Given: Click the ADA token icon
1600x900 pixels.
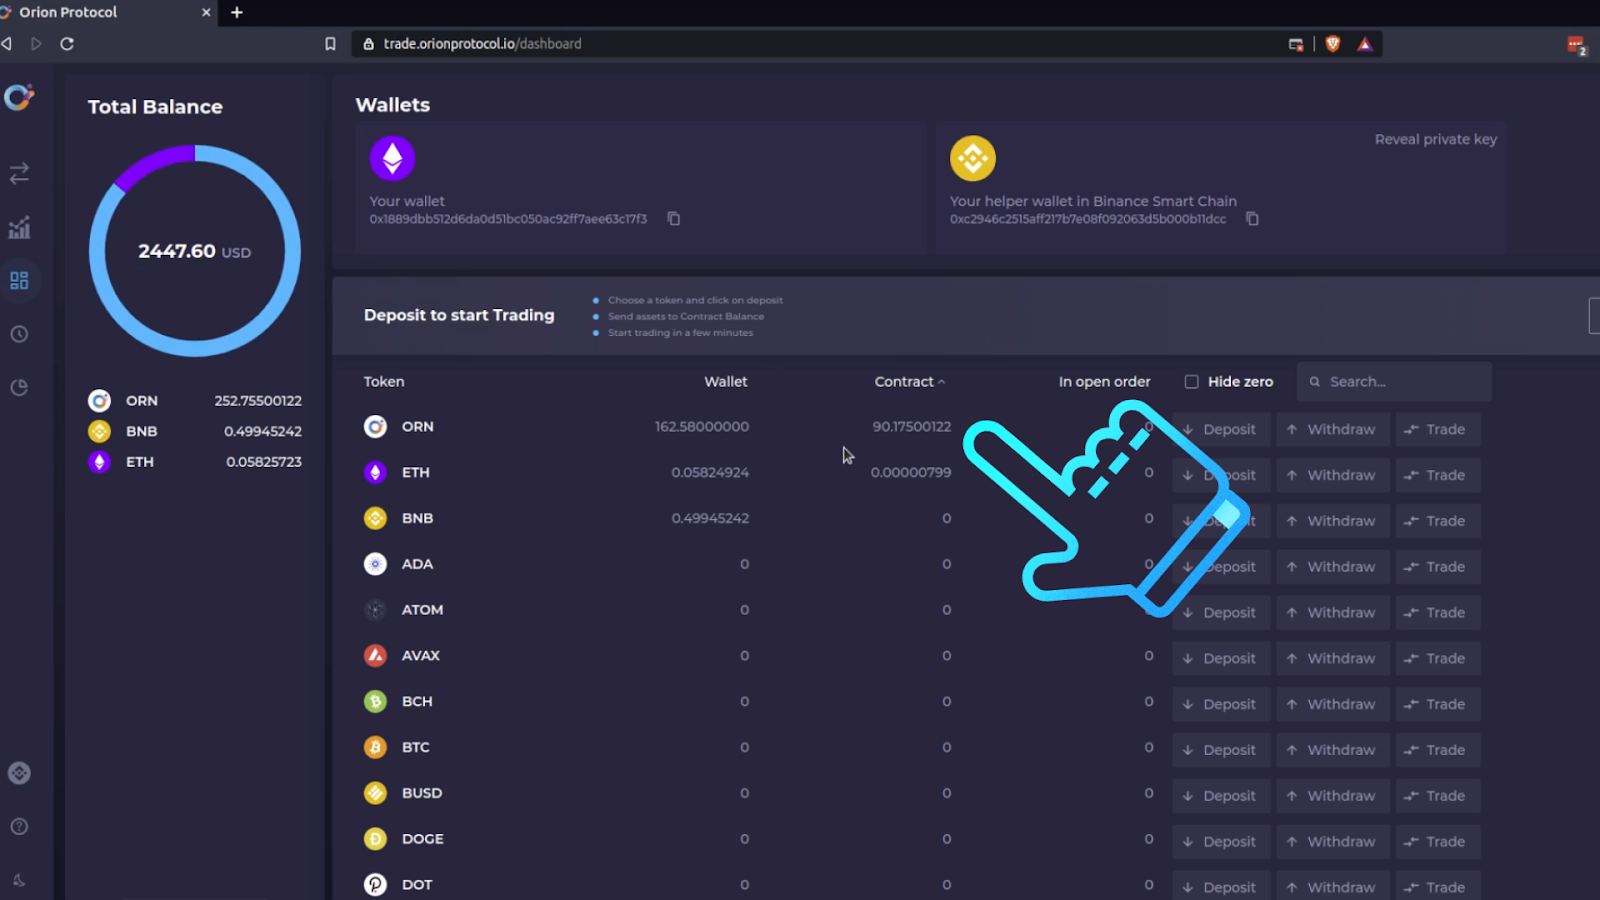Looking at the screenshot, I should (x=375, y=564).
